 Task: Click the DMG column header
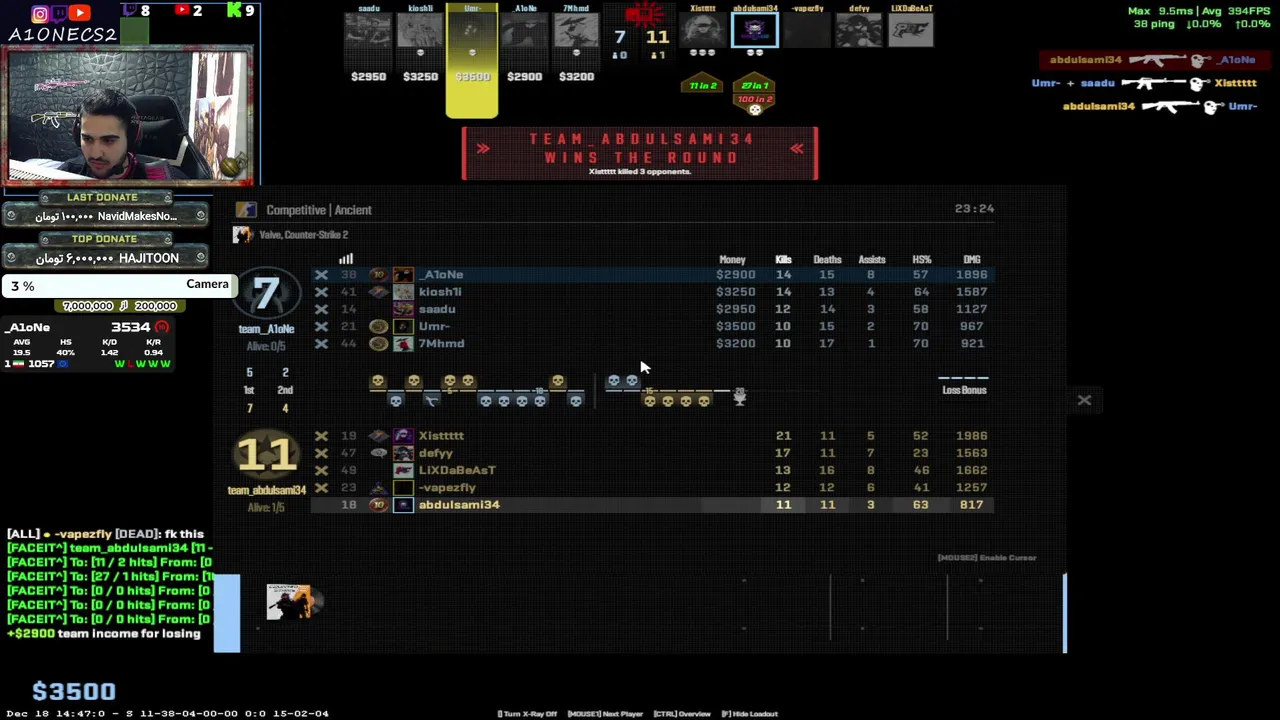(972, 260)
